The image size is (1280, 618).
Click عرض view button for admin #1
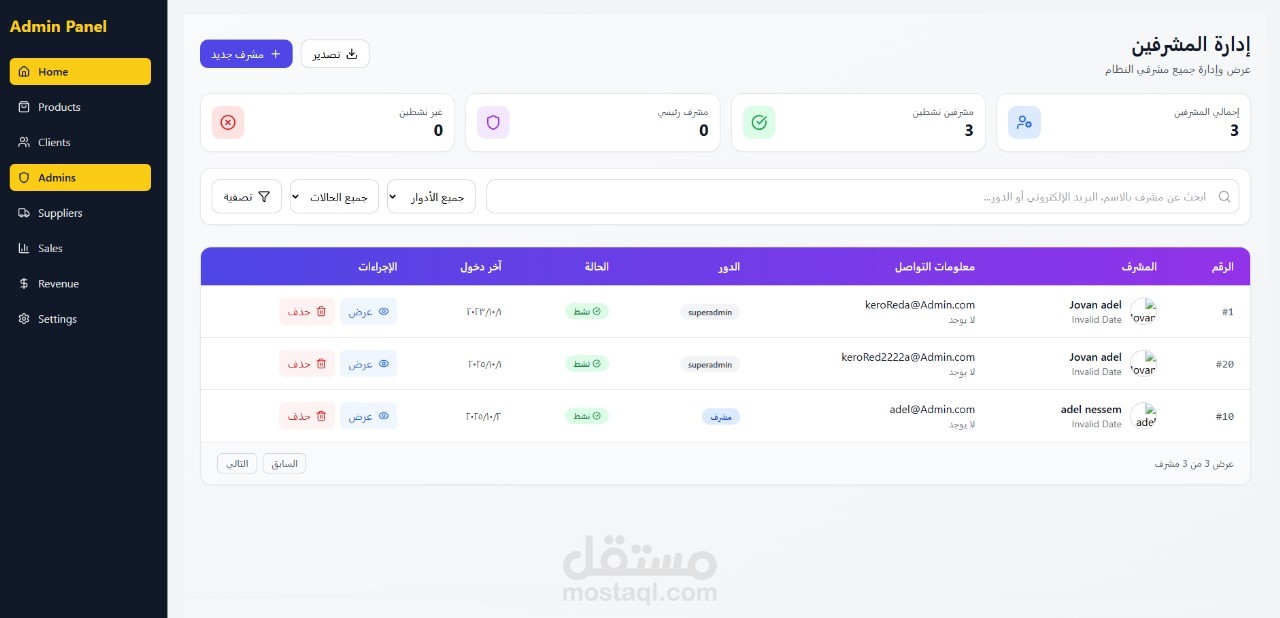point(368,311)
